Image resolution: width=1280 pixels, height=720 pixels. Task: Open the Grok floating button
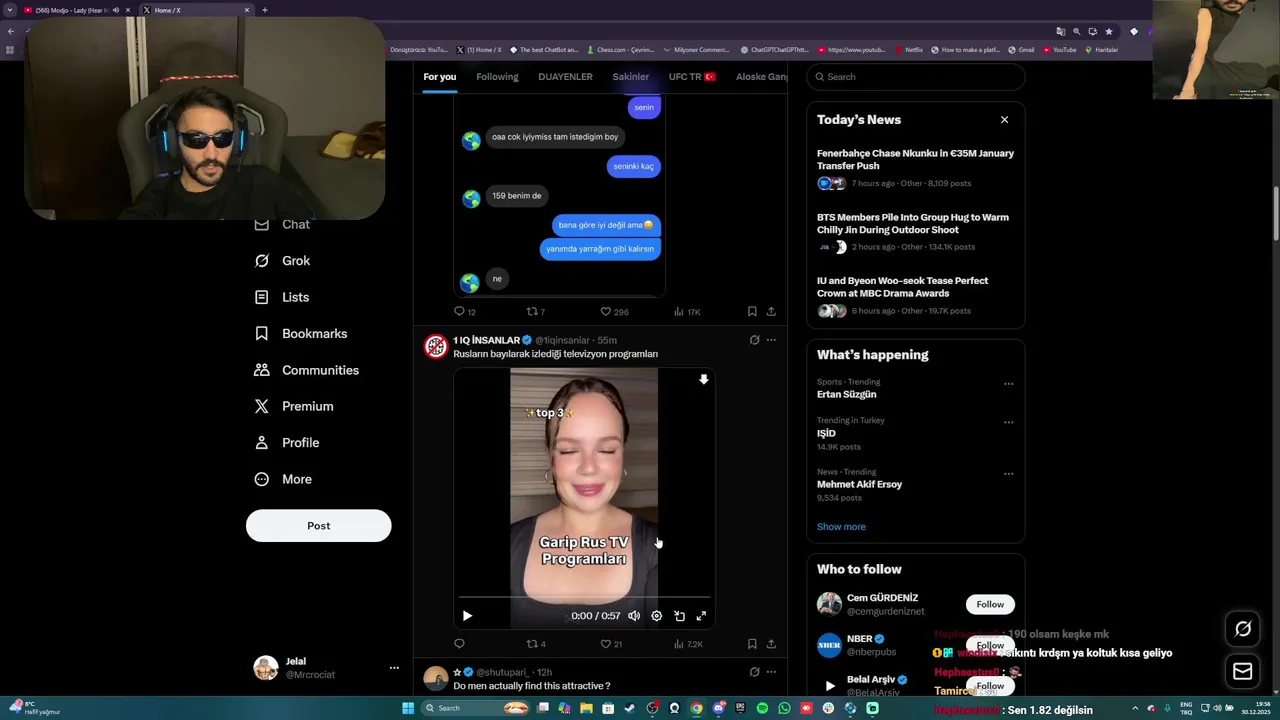click(1243, 629)
